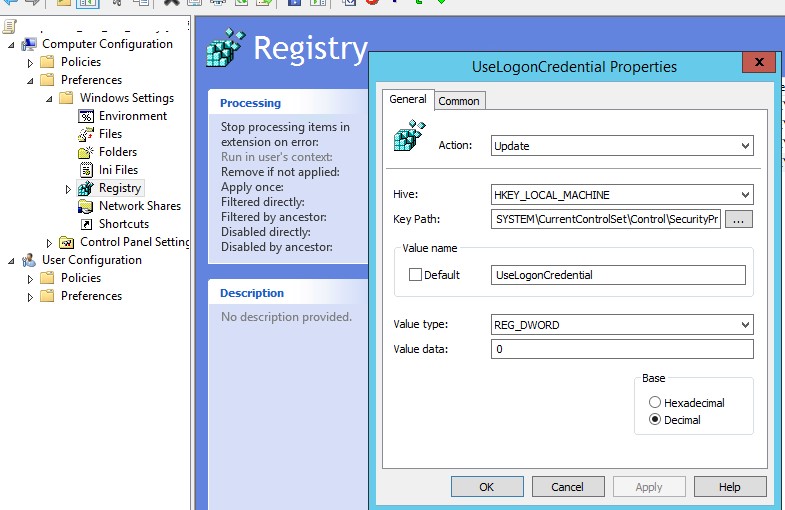Open the Action dropdown showing Update
The image size is (785, 510).
(x=621, y=146)
